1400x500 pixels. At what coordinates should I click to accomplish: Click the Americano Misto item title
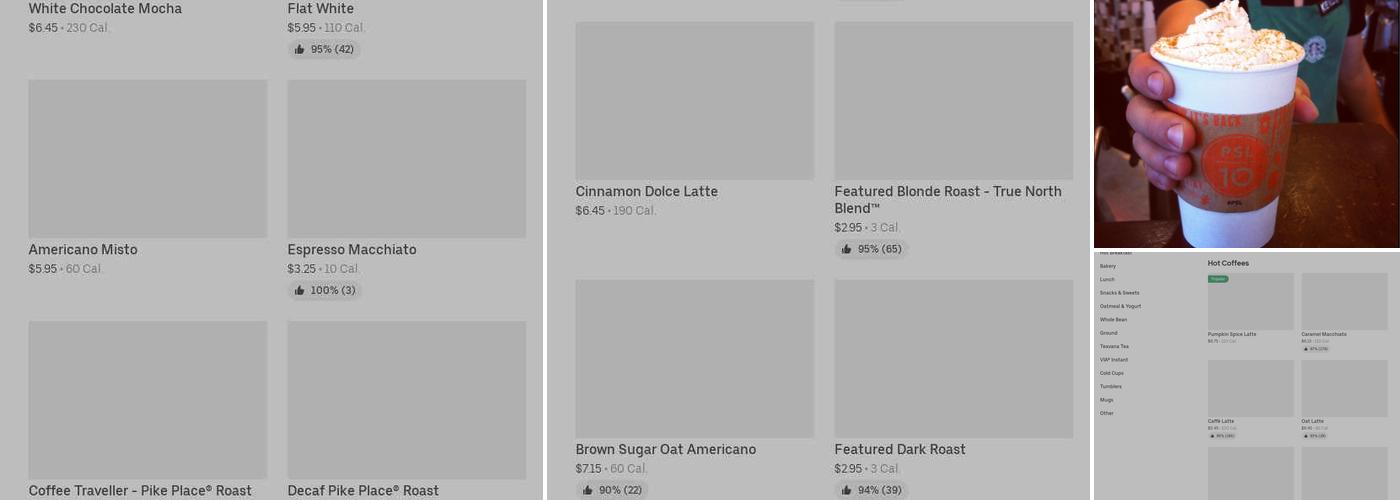pos(83,250)
